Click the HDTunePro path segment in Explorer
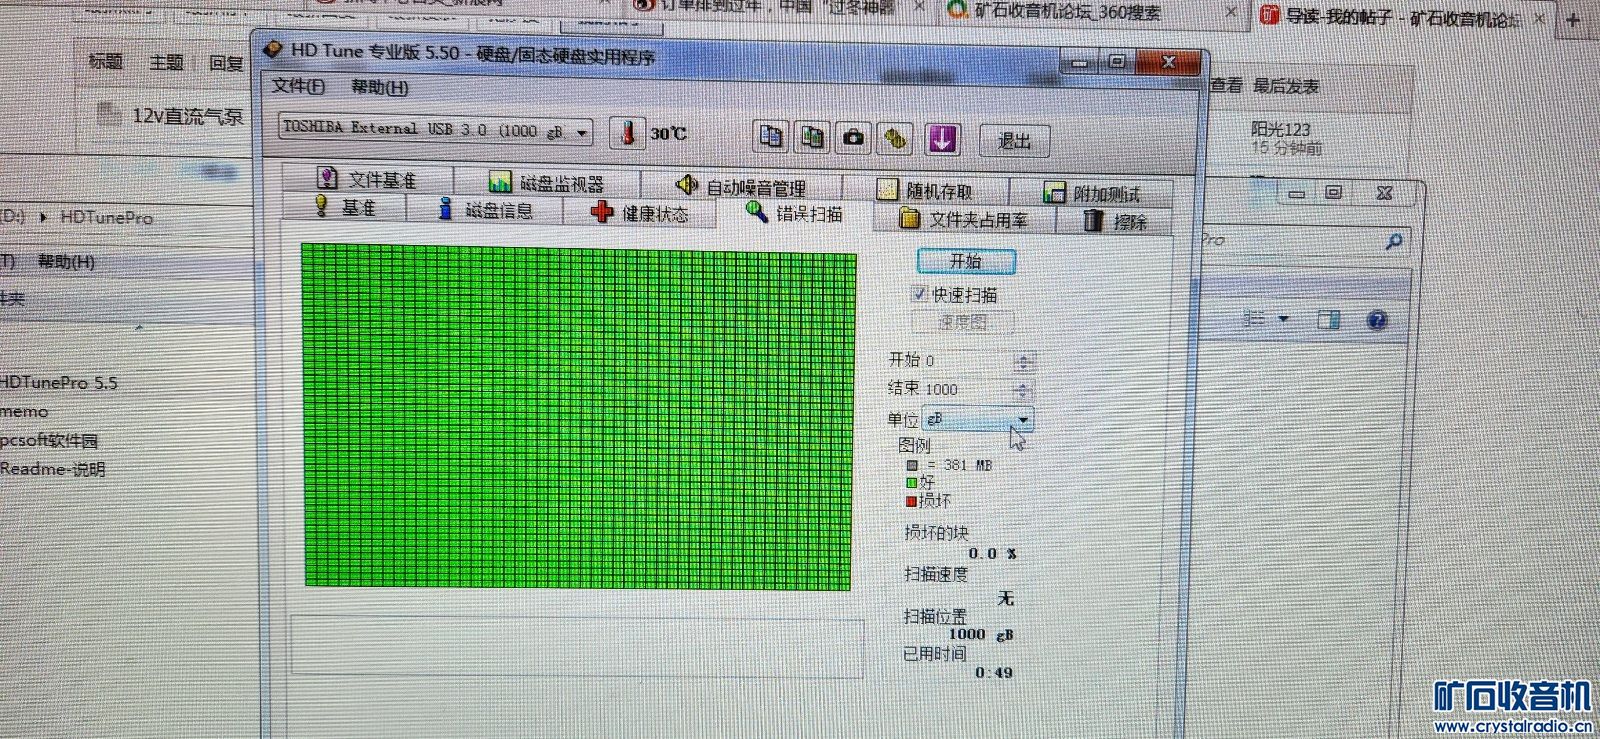The image size is (1600, 739). 106,217
